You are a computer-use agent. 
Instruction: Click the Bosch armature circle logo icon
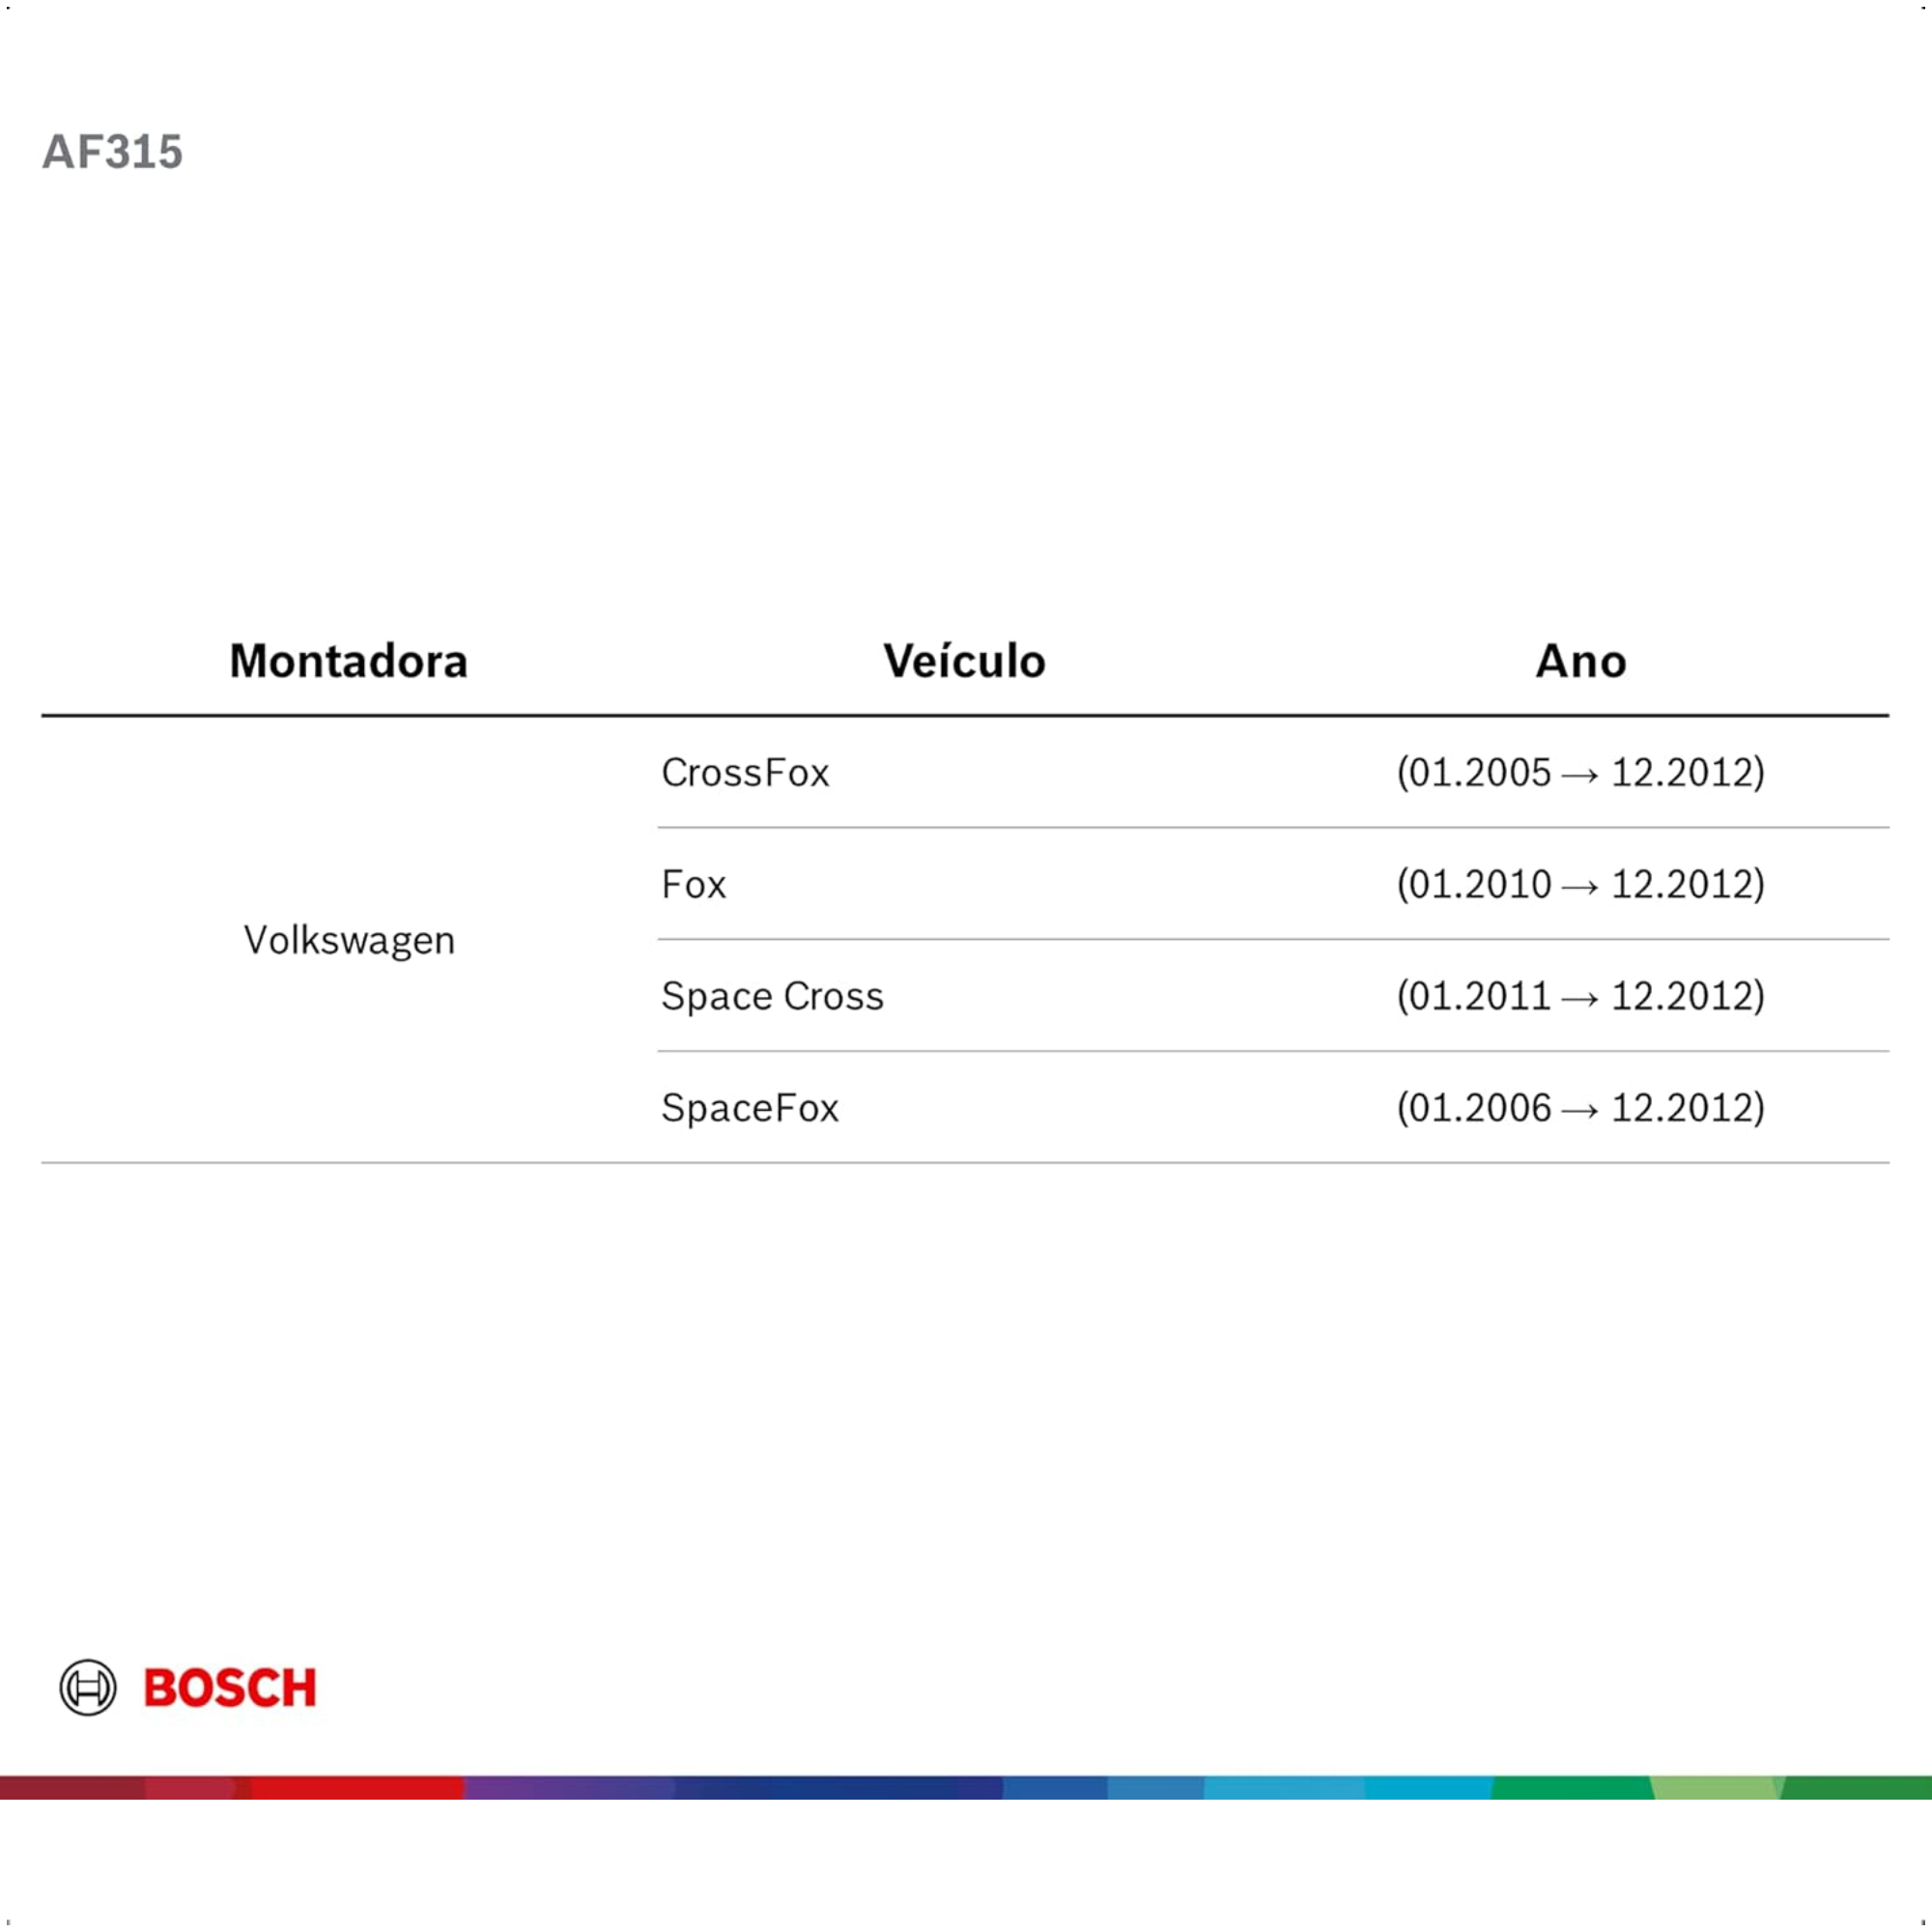[x=88, y=1688]
